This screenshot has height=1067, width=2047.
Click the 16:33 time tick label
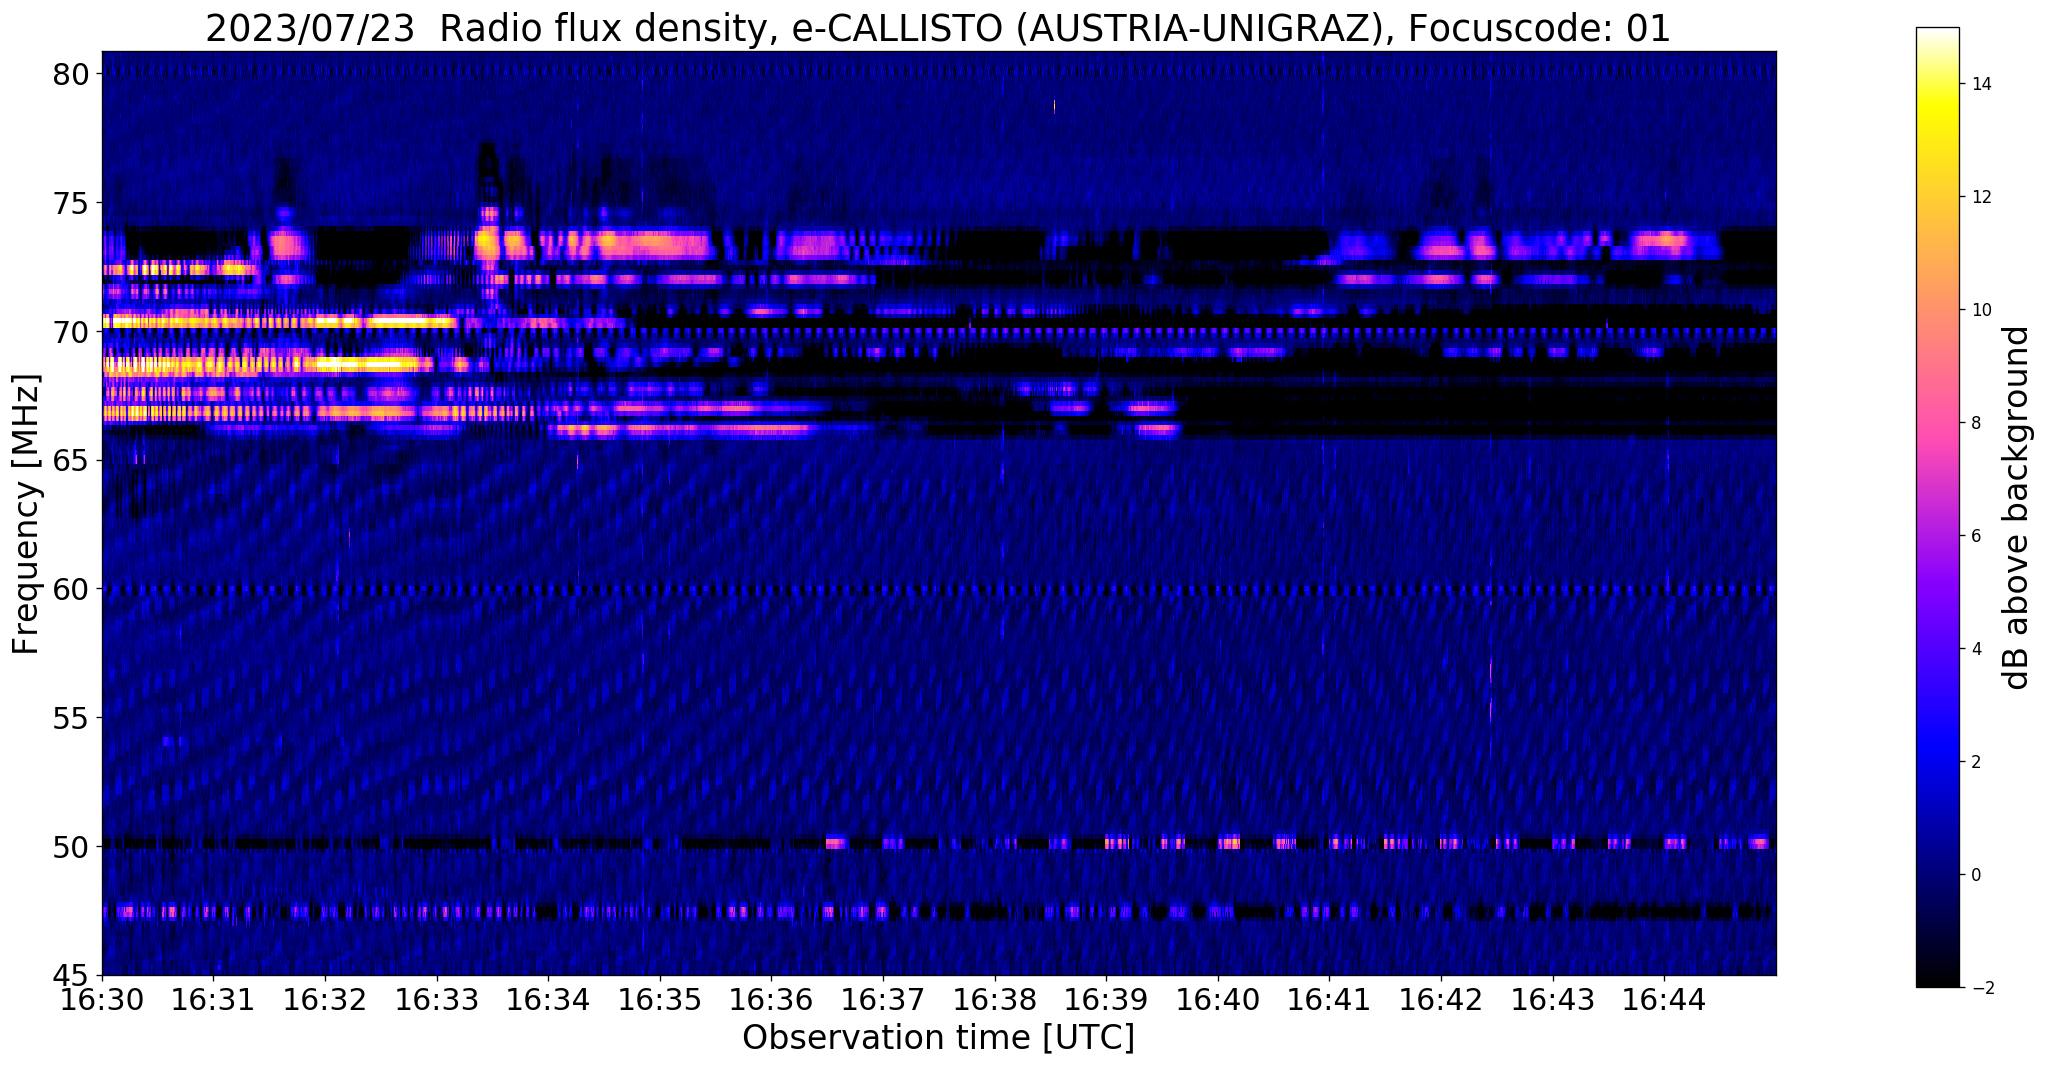tap(437, 1001)
